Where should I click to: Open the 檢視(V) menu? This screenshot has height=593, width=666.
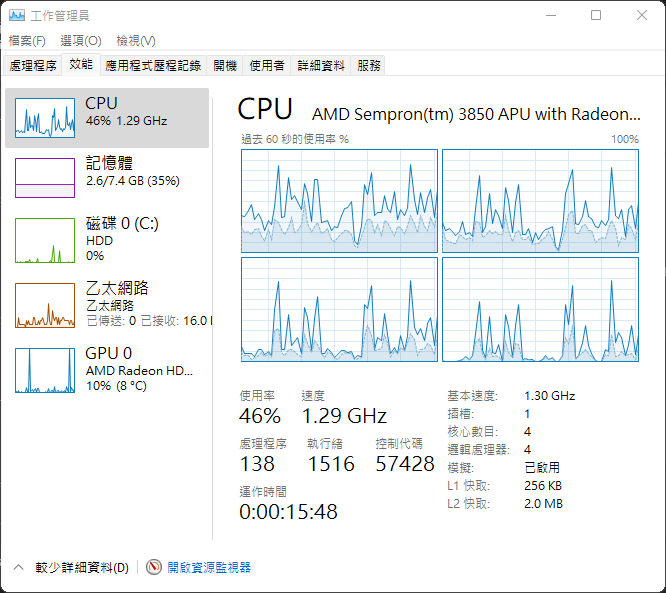pos(135,41)
